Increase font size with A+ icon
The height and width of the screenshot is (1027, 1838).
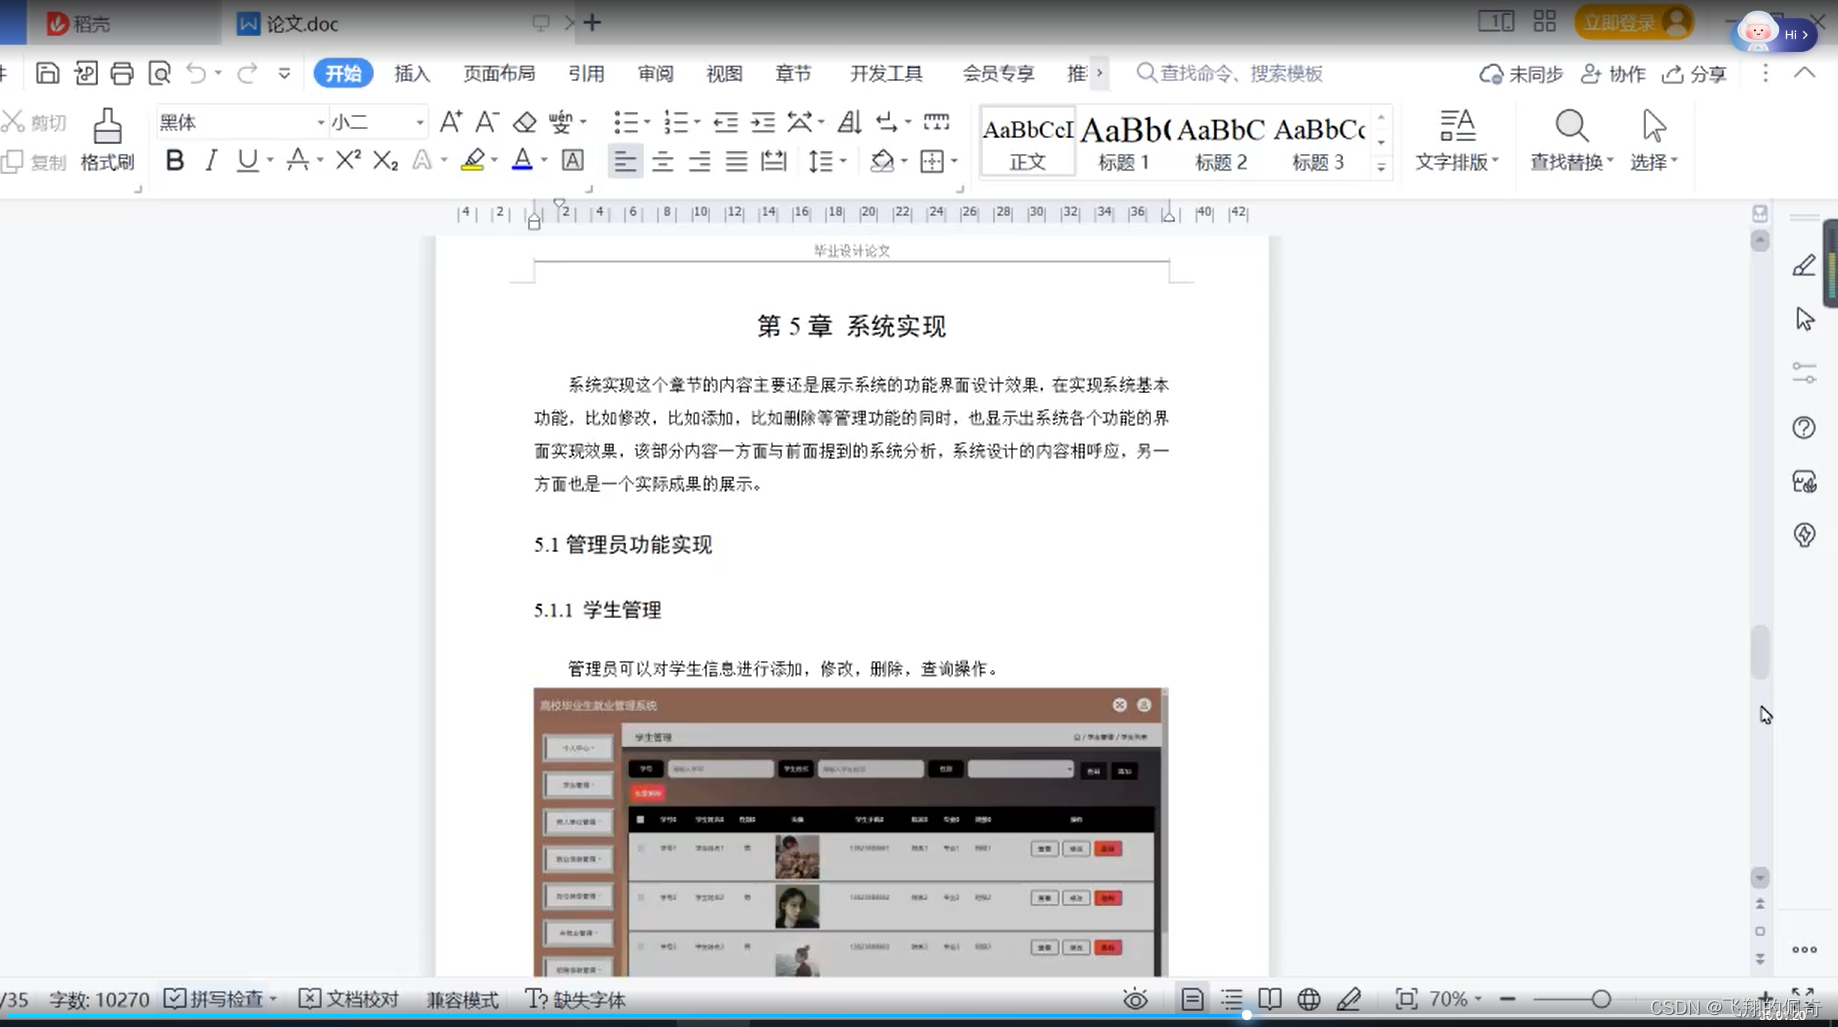tap(451, 122)
